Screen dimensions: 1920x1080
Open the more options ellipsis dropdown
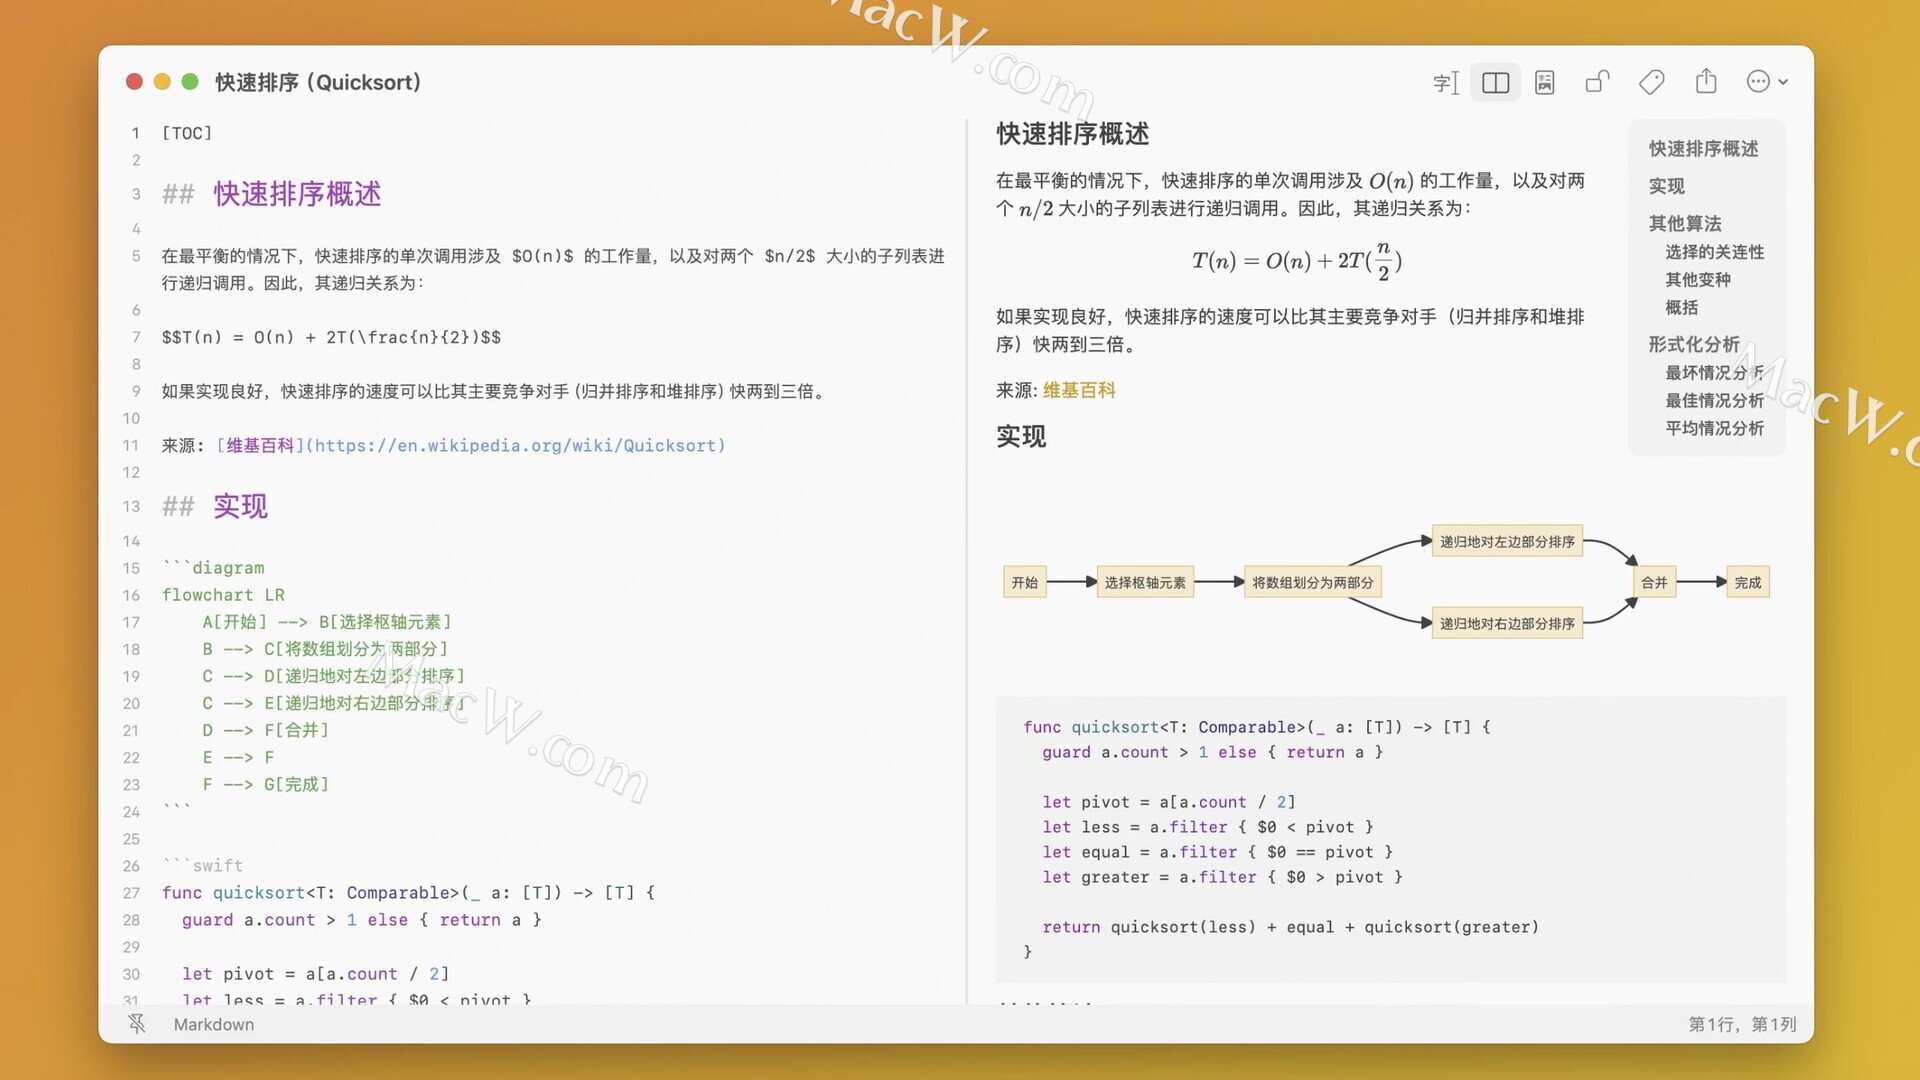click(1766, 82)
